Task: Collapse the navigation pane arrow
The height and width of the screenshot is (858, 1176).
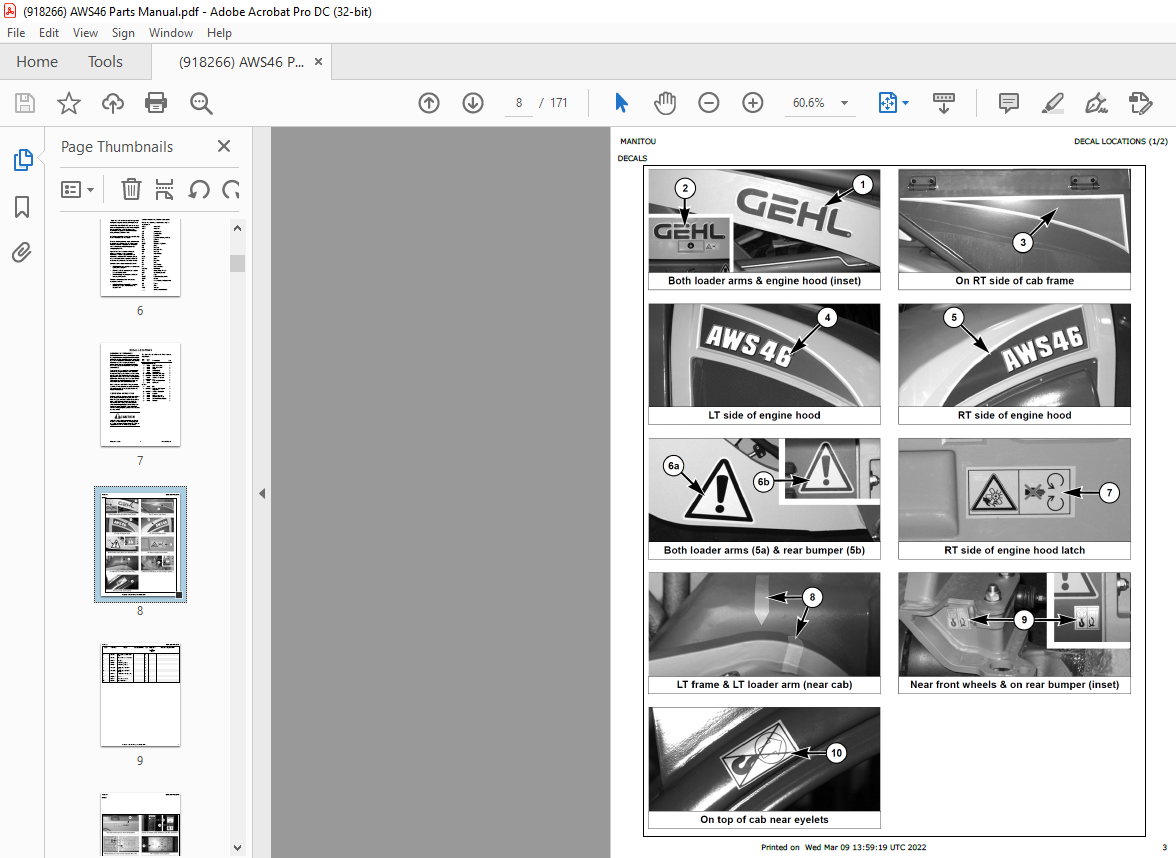Action: 262,494
